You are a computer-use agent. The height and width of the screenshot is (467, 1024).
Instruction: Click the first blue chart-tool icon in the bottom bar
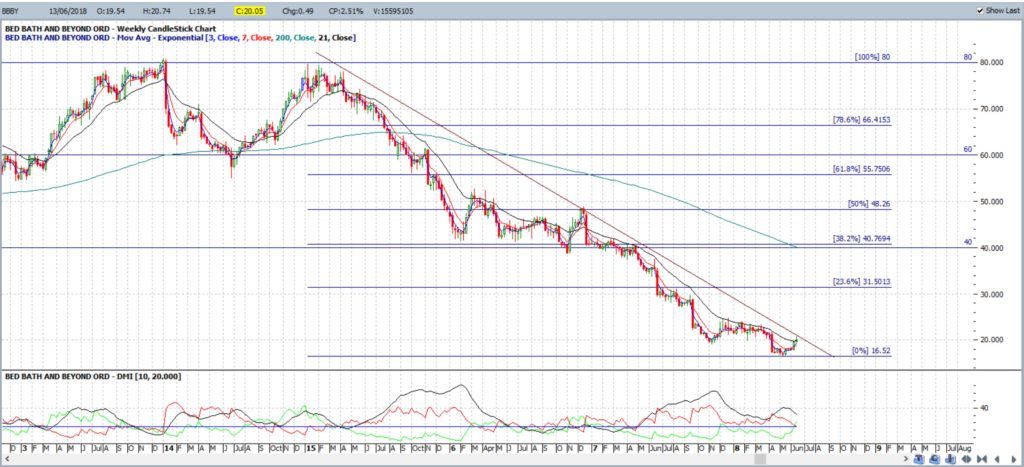coord(919,459)
